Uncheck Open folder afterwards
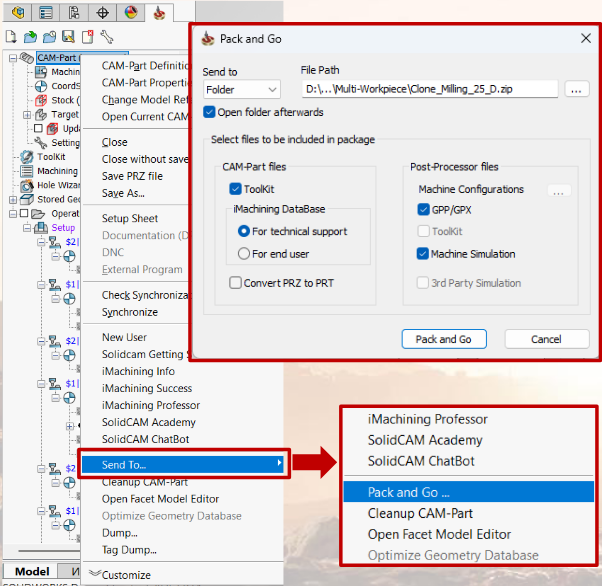 (x=209, y=112)
